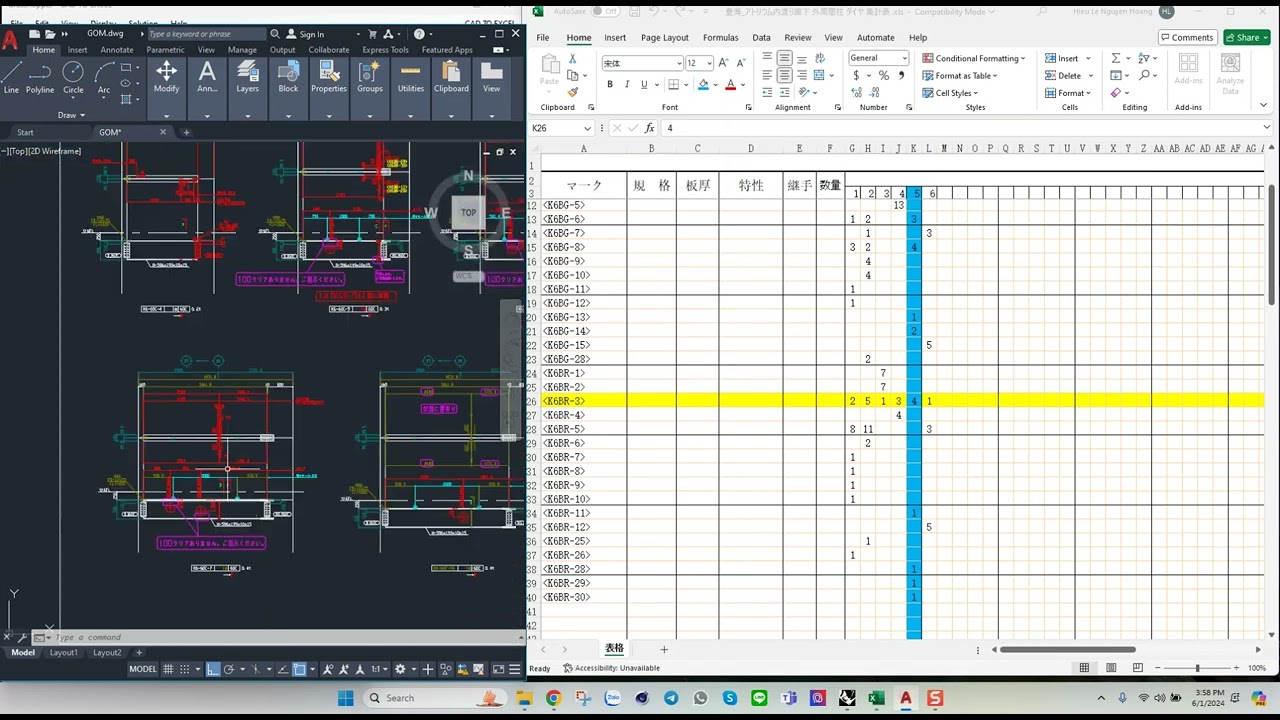Apply Italic formatting in Excel
The width and height of the screenshot is (1280, 720).
coord(627,85)
